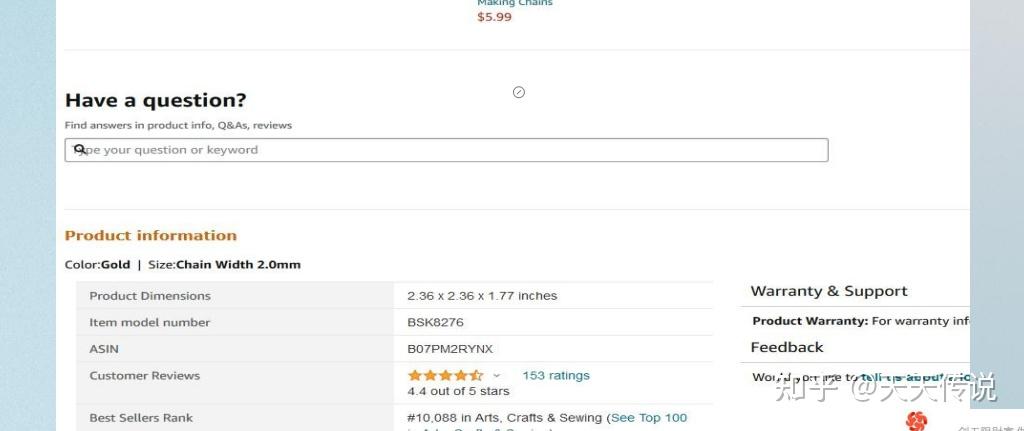Screen dimensions: 1024x431
Task: Open the 153 ratings link
Action: [556, 376]
